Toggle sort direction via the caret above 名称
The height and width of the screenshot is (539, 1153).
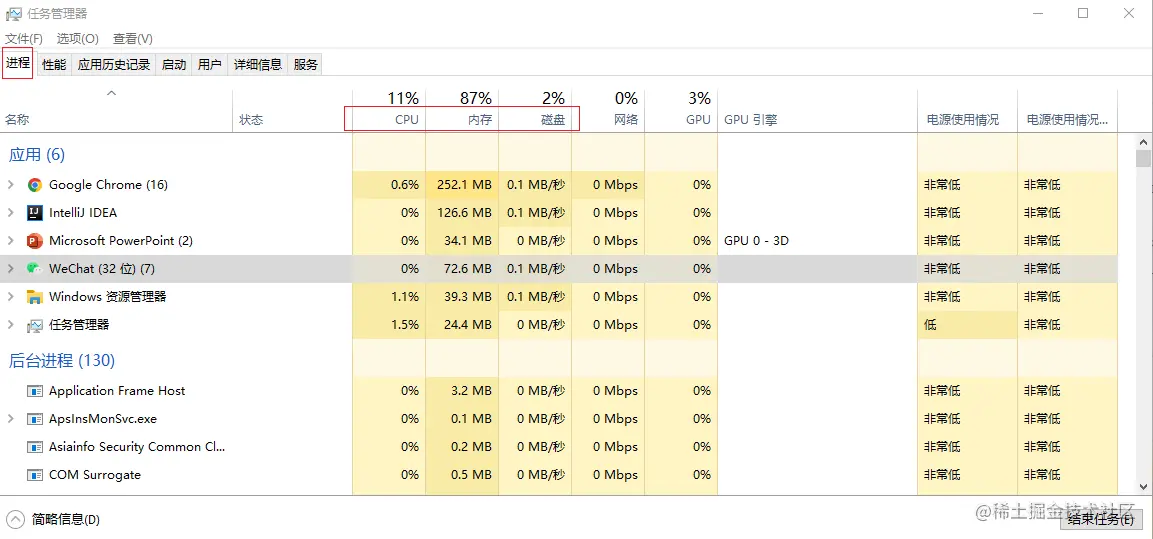click(x=112, y=93)
